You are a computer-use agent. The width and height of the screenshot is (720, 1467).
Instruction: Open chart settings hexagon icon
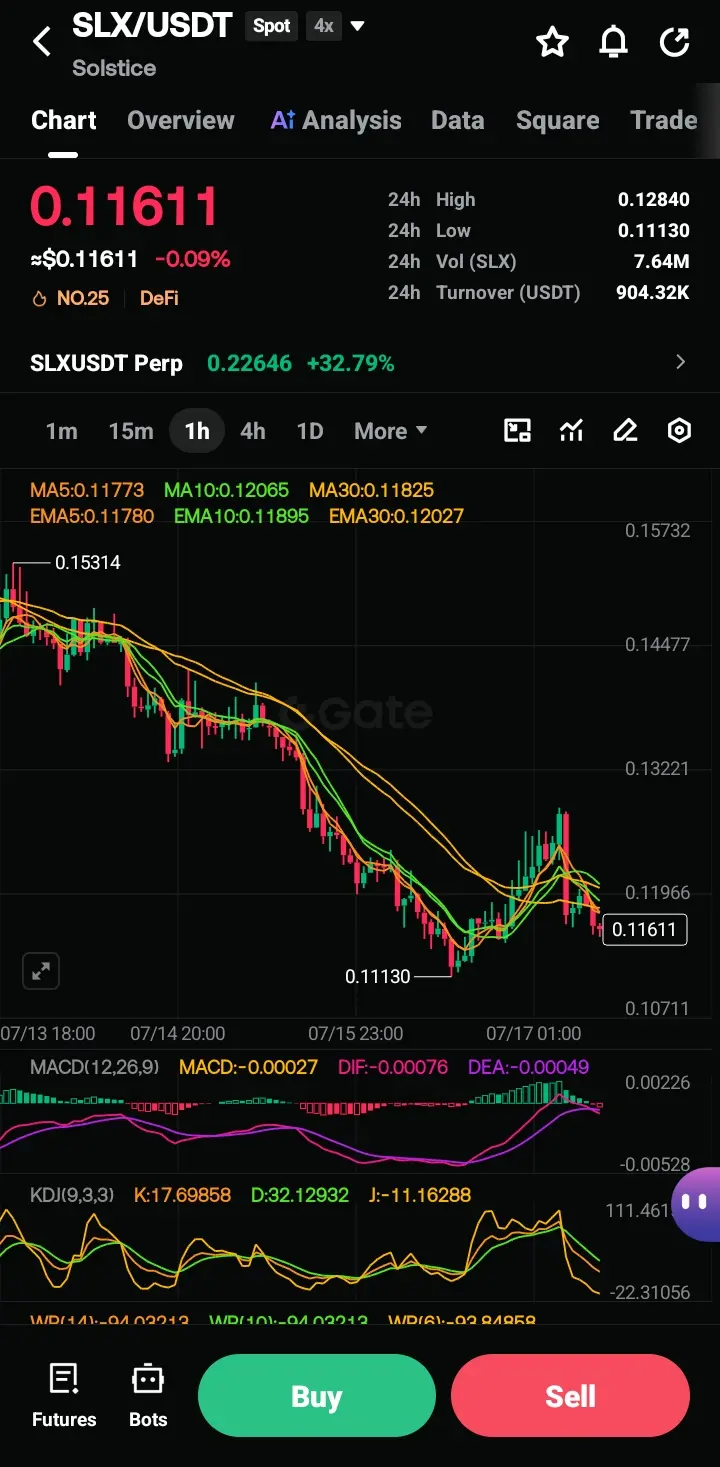679,431
